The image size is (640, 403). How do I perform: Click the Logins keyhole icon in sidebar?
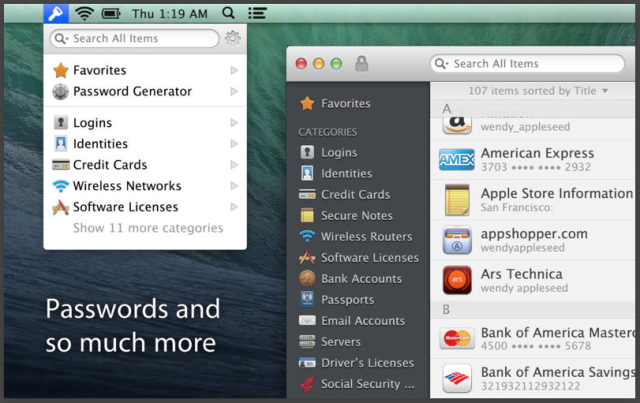click(x=307, y=152)
